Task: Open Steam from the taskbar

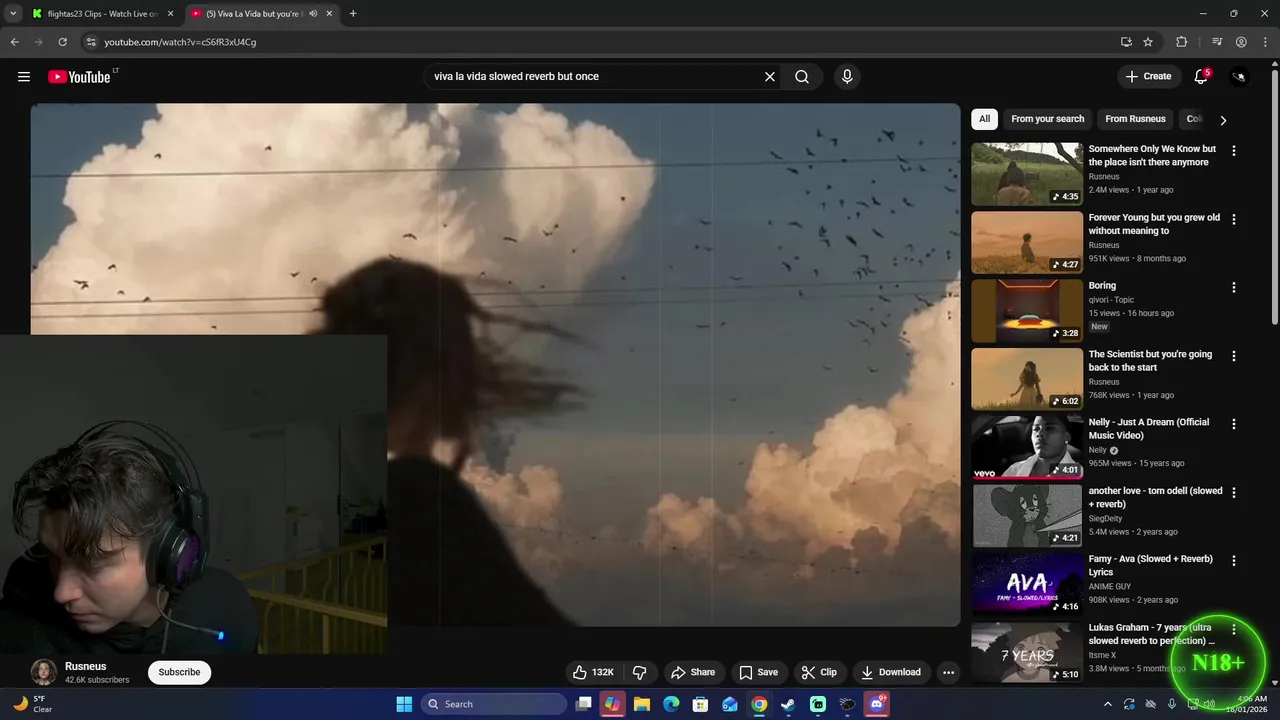Action: (788, 704)
